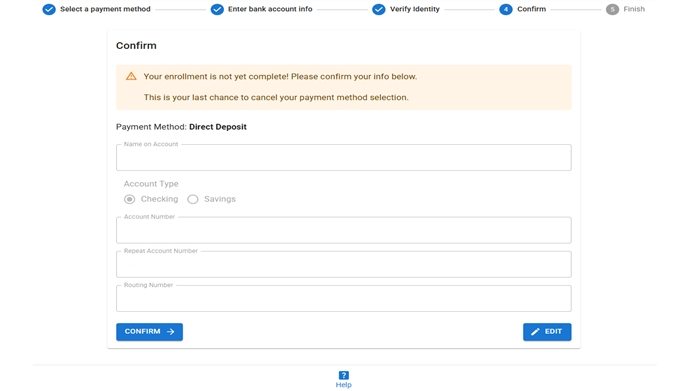Go to Verify Identity step label
Viewport: 690px width, 391px height.
415,9
